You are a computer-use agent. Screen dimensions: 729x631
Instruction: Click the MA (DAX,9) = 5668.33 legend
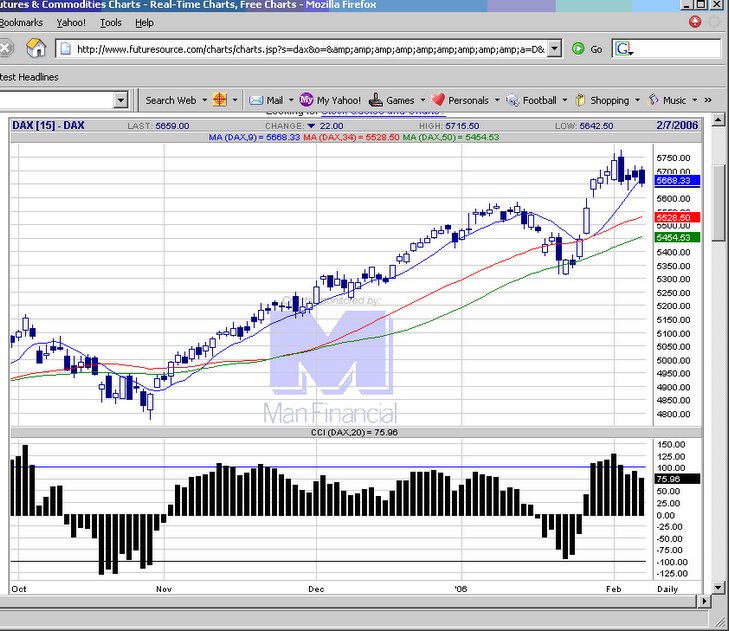254,137
